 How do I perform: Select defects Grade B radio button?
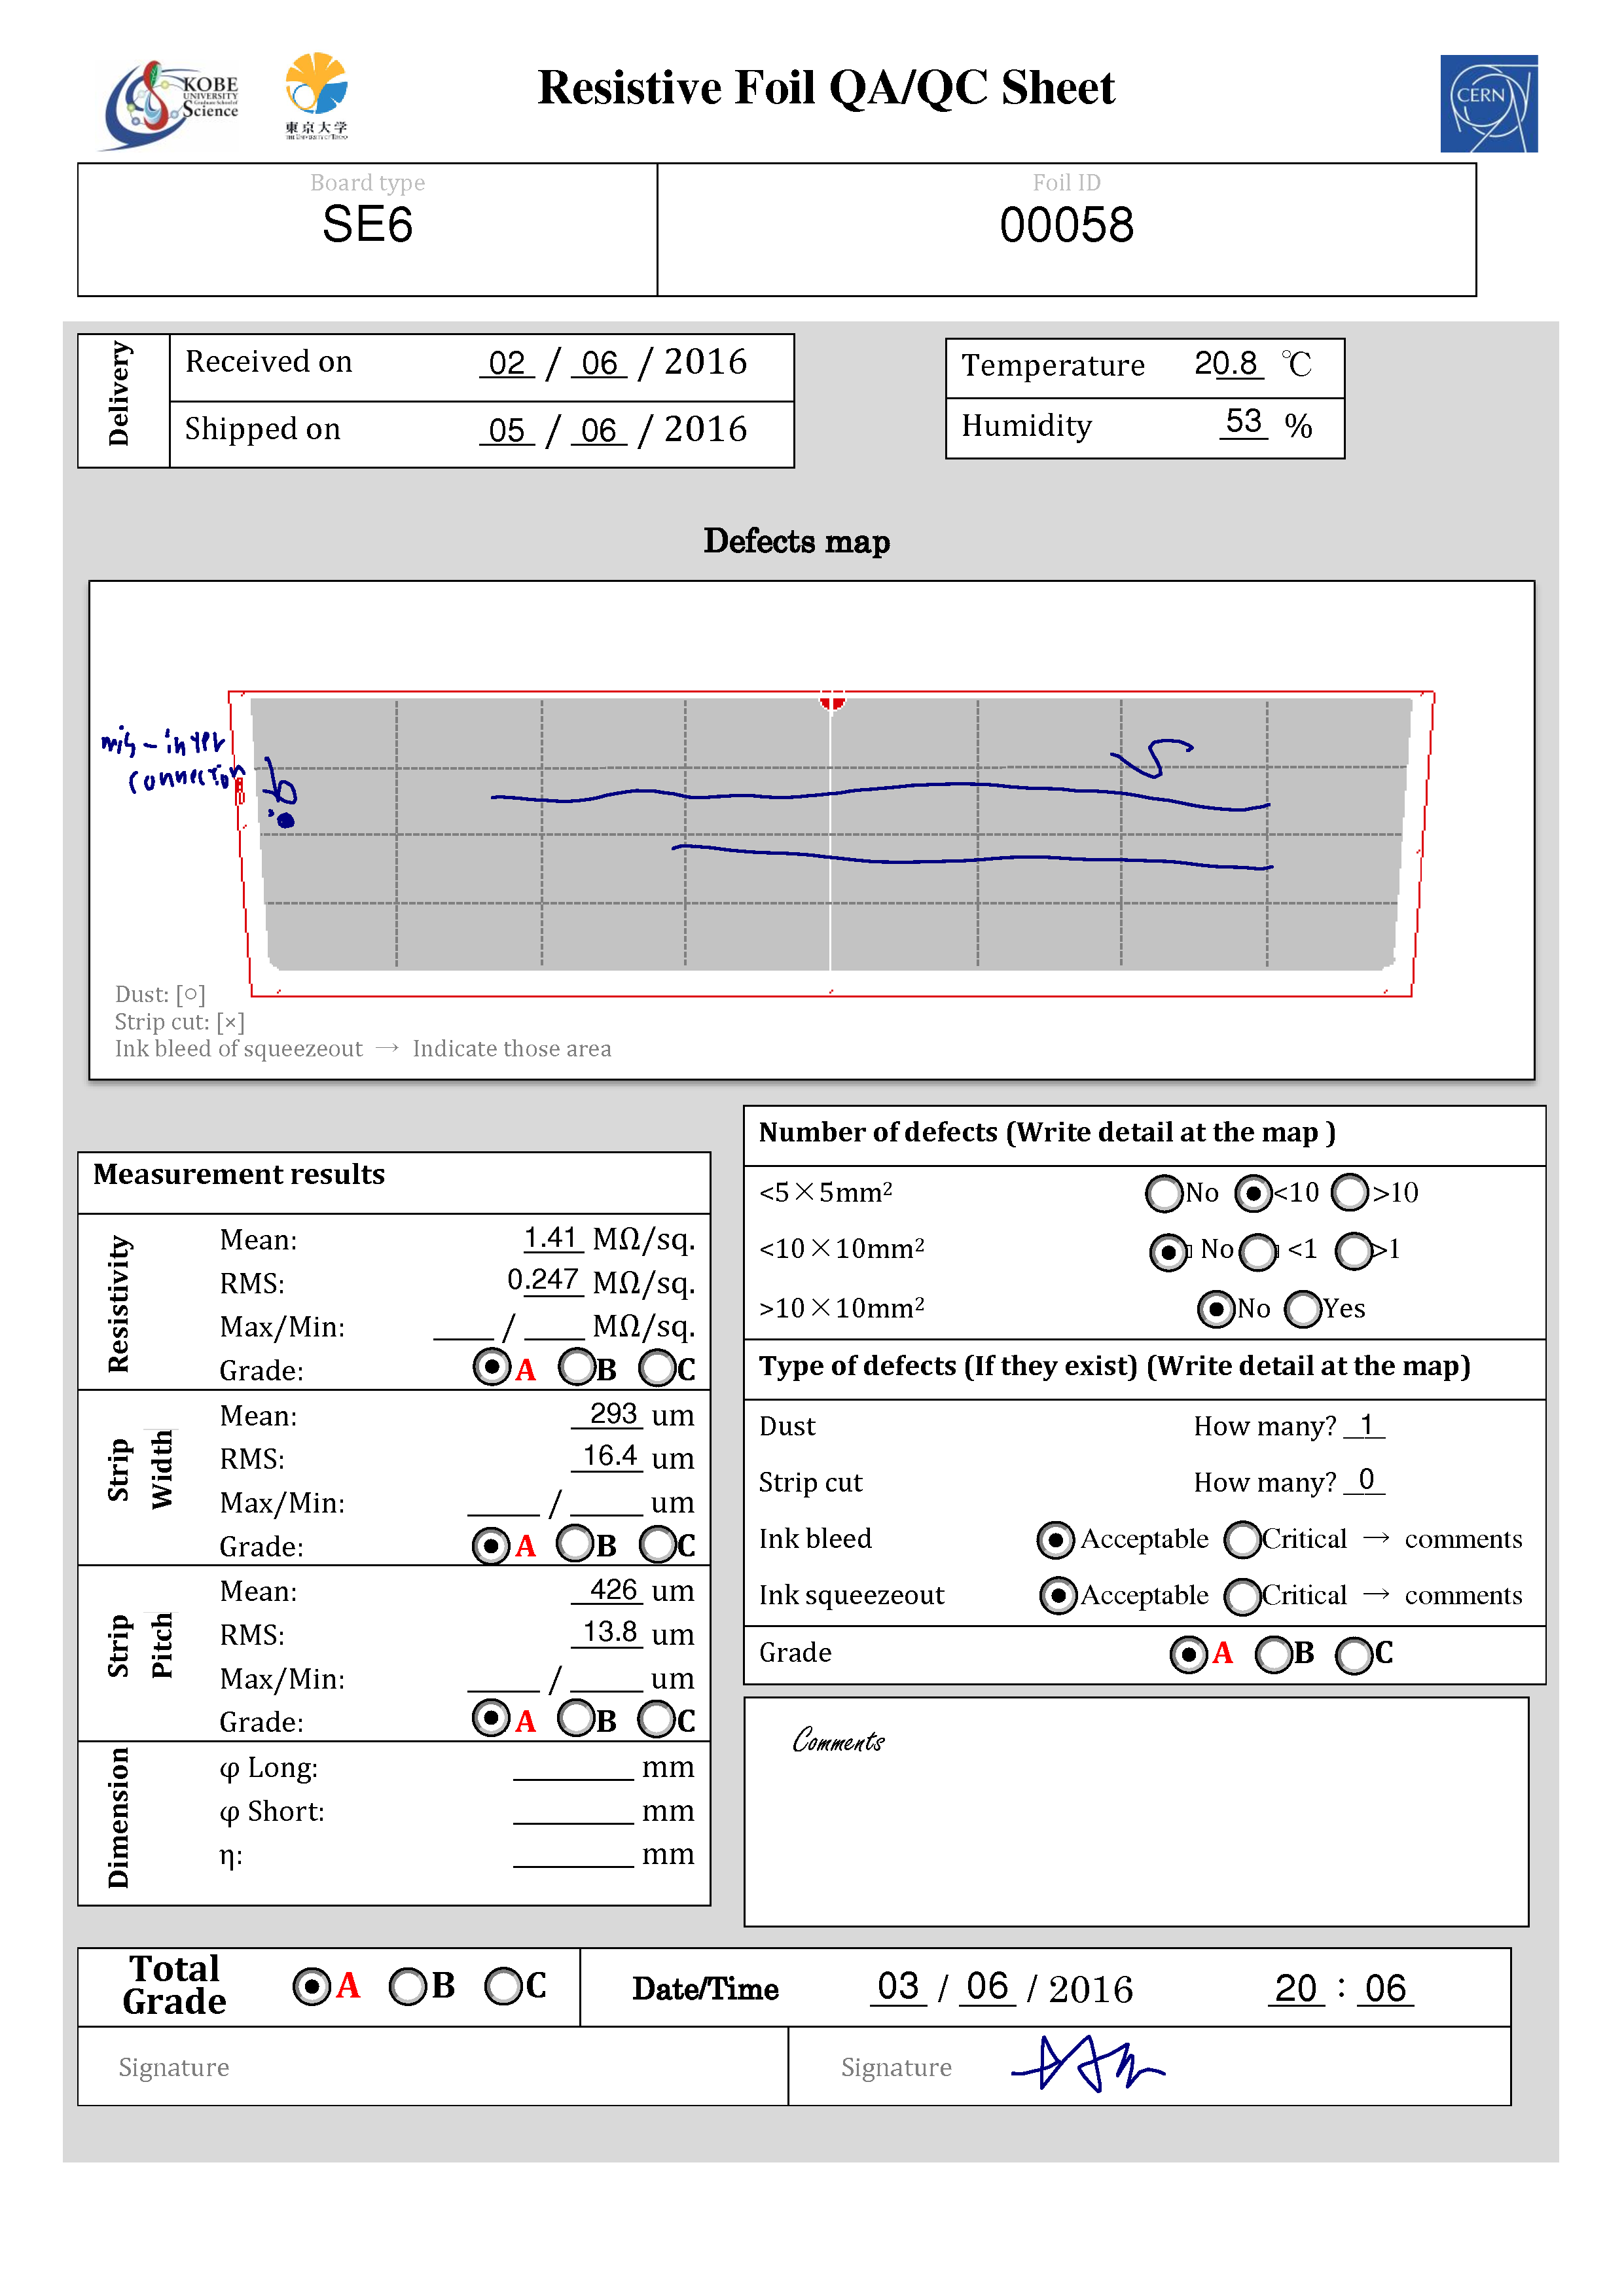point(1273,1655)
